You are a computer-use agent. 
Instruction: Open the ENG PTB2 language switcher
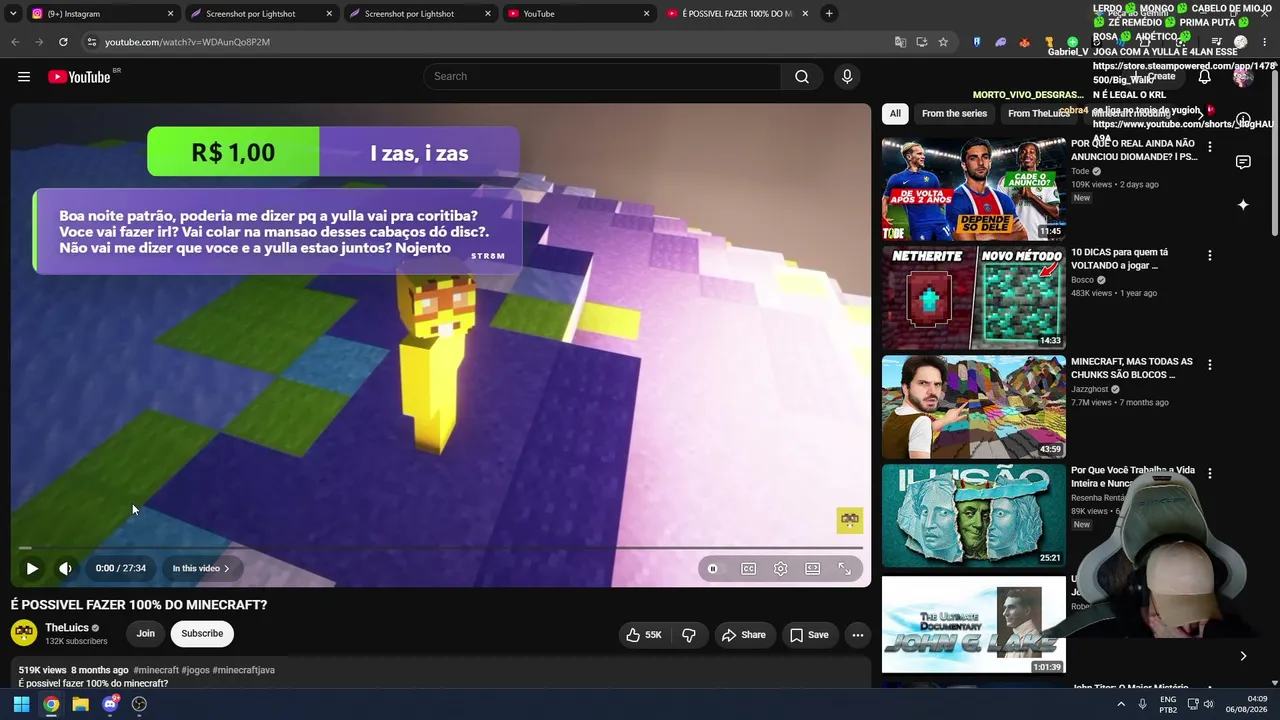pyautogui.click(x=1168, y=704)
